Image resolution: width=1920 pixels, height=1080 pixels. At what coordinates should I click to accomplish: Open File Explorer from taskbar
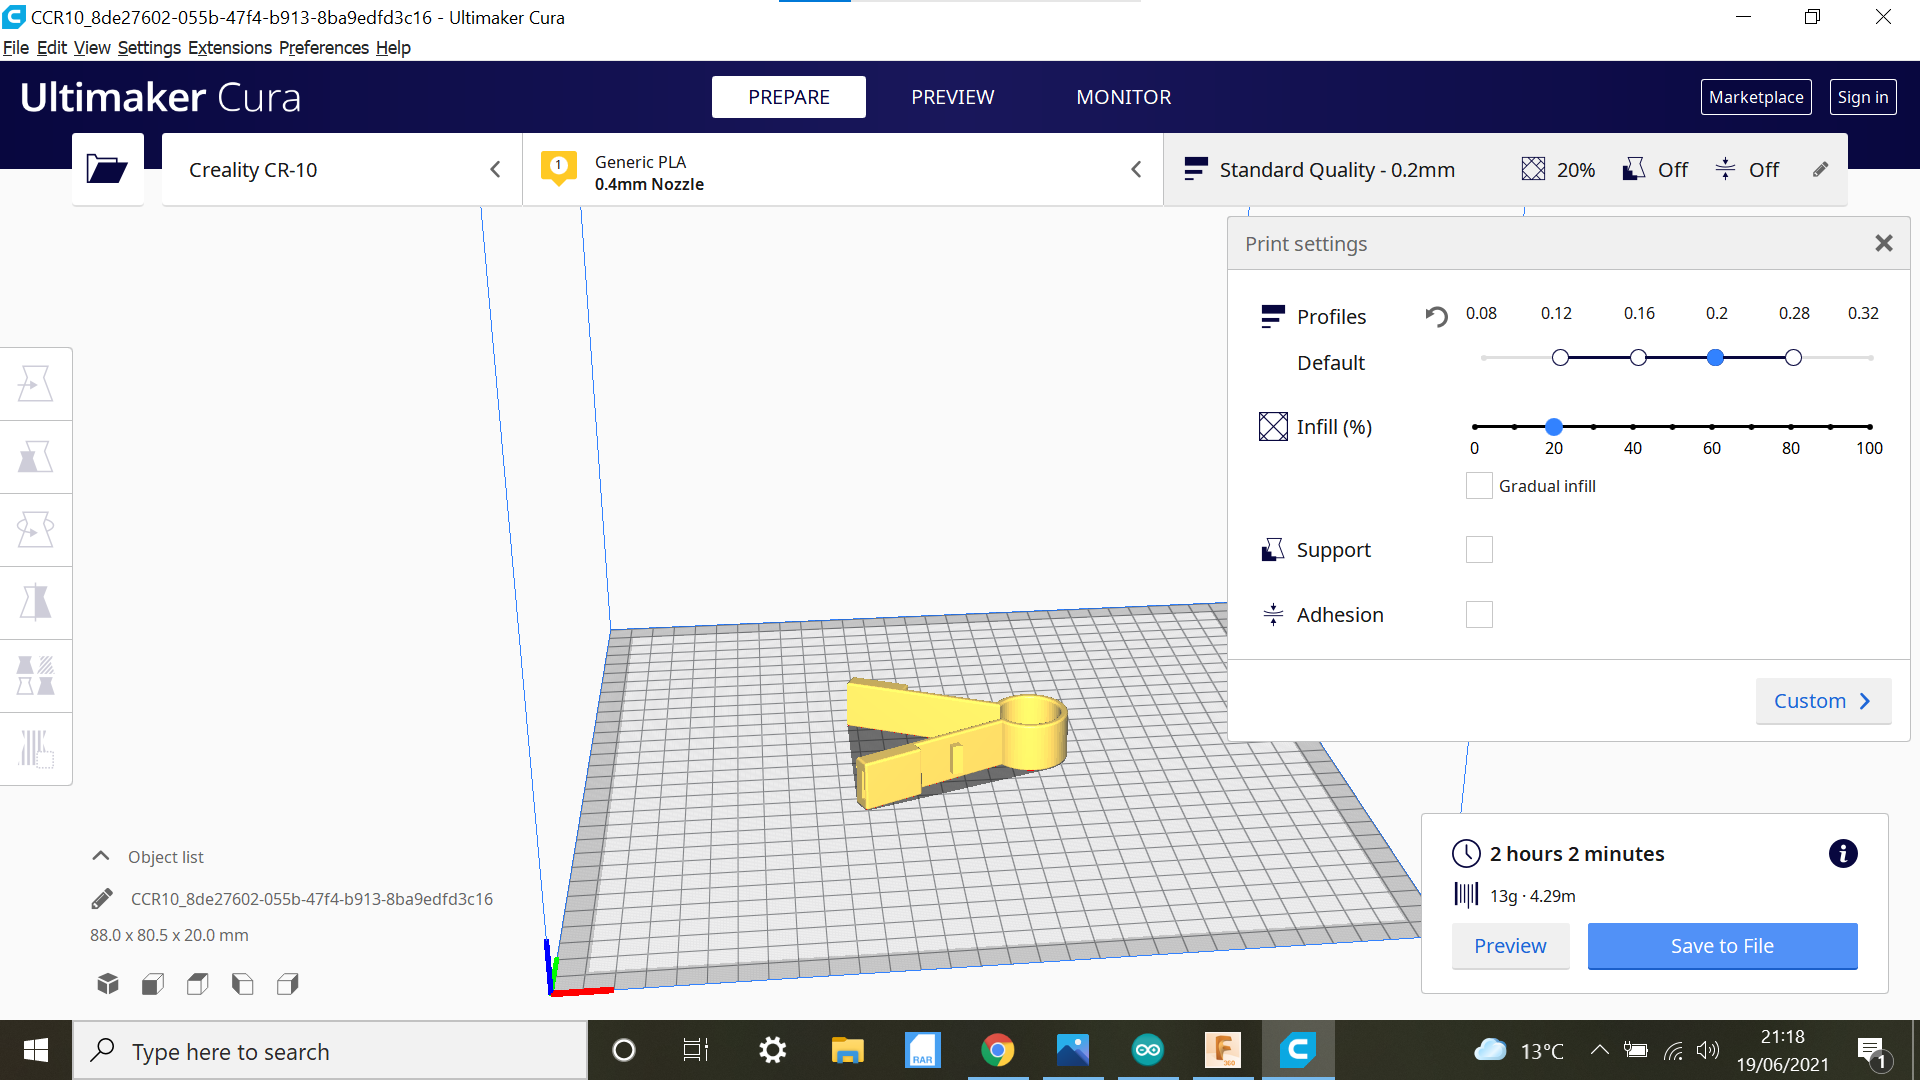847,1050
